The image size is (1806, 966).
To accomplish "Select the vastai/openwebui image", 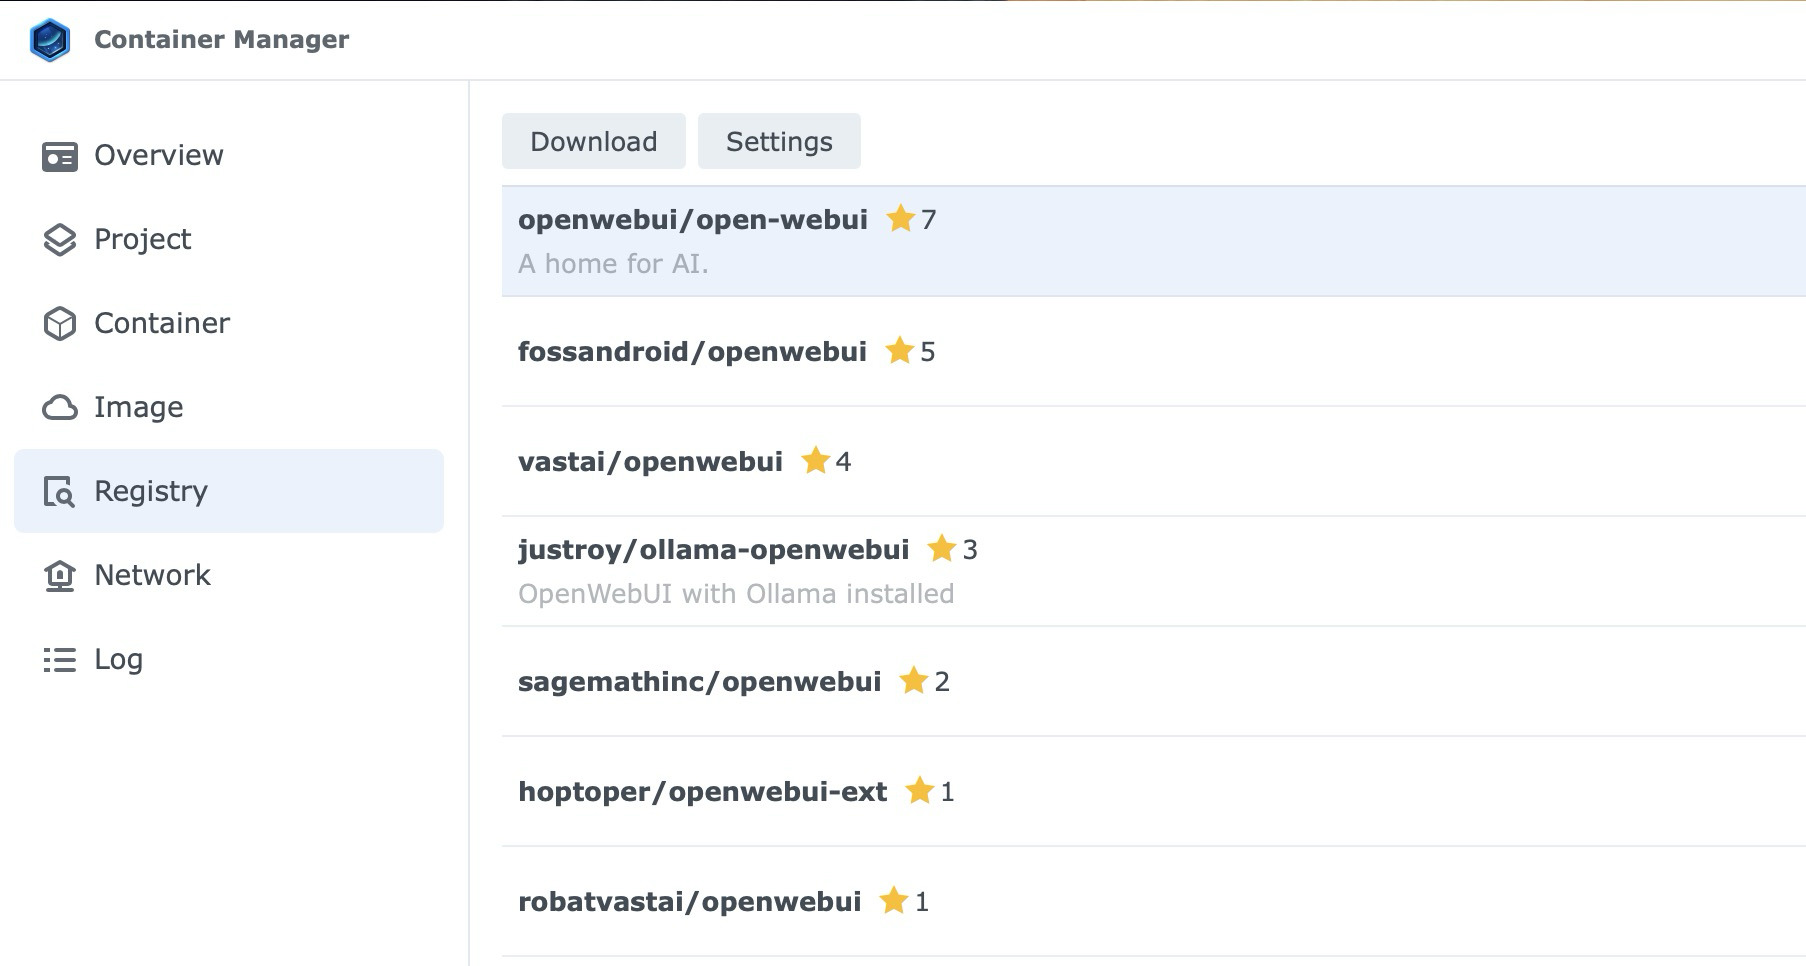I will 650,461.
